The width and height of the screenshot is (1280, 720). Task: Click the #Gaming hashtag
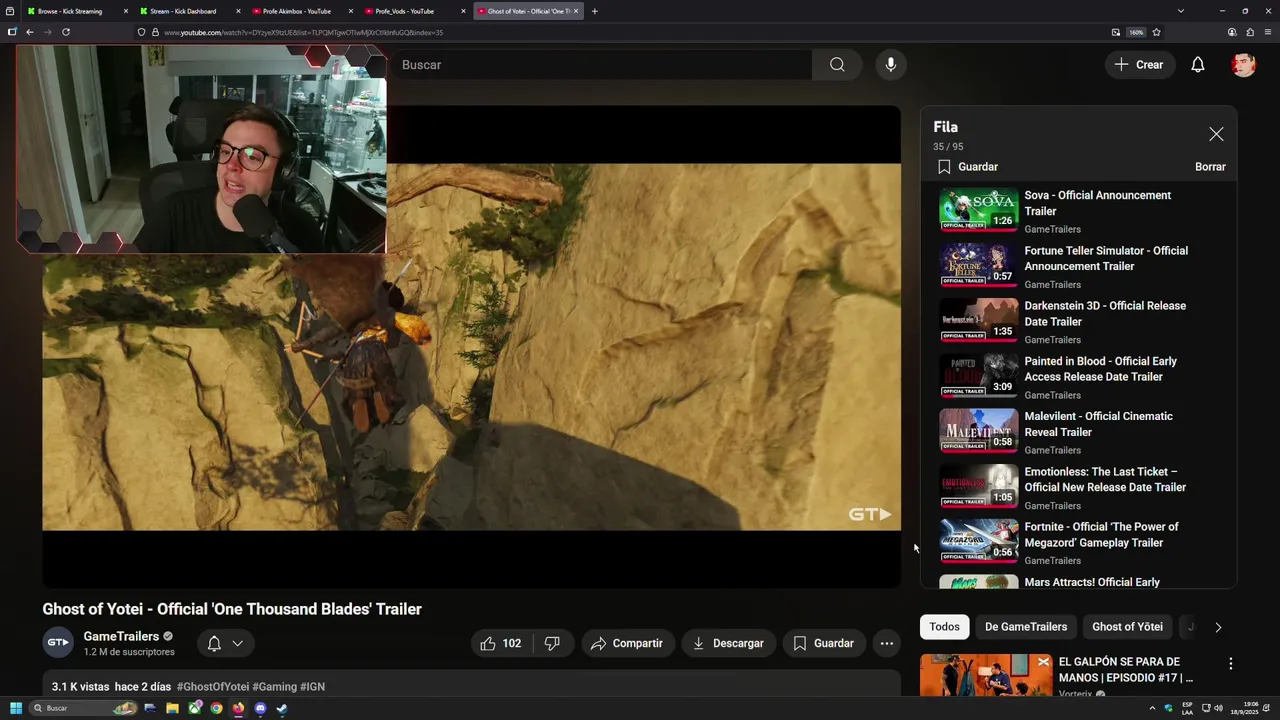point(274,687)
